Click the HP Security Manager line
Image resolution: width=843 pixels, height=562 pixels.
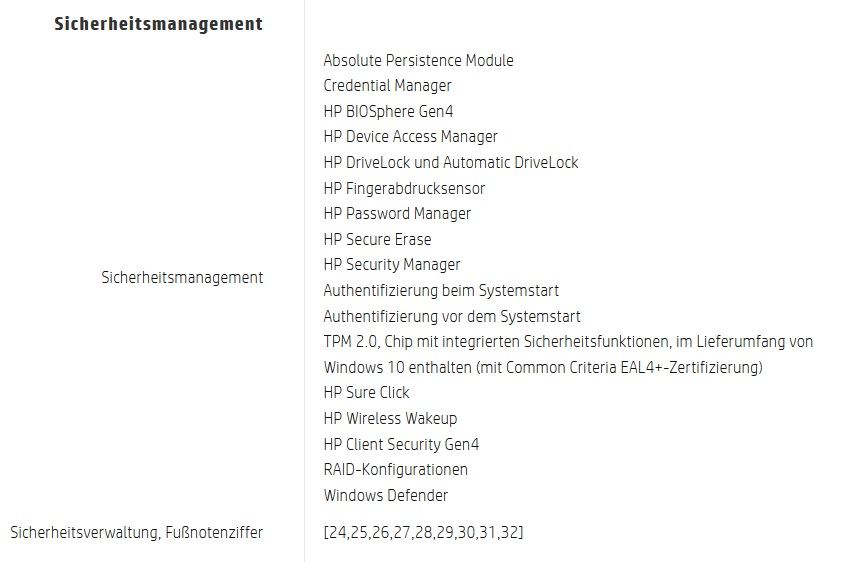coord(392,265)
